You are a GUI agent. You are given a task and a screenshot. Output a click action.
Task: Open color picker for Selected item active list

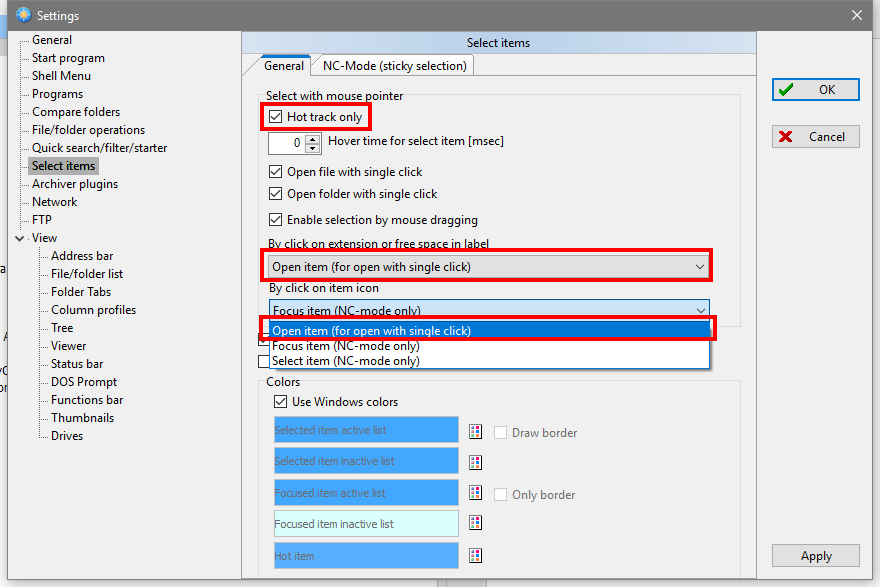[476, 431]
